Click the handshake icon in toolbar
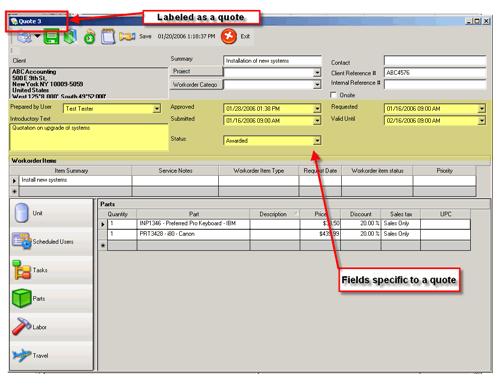This screenshot has height=374, width=493. tap(127, 36)
